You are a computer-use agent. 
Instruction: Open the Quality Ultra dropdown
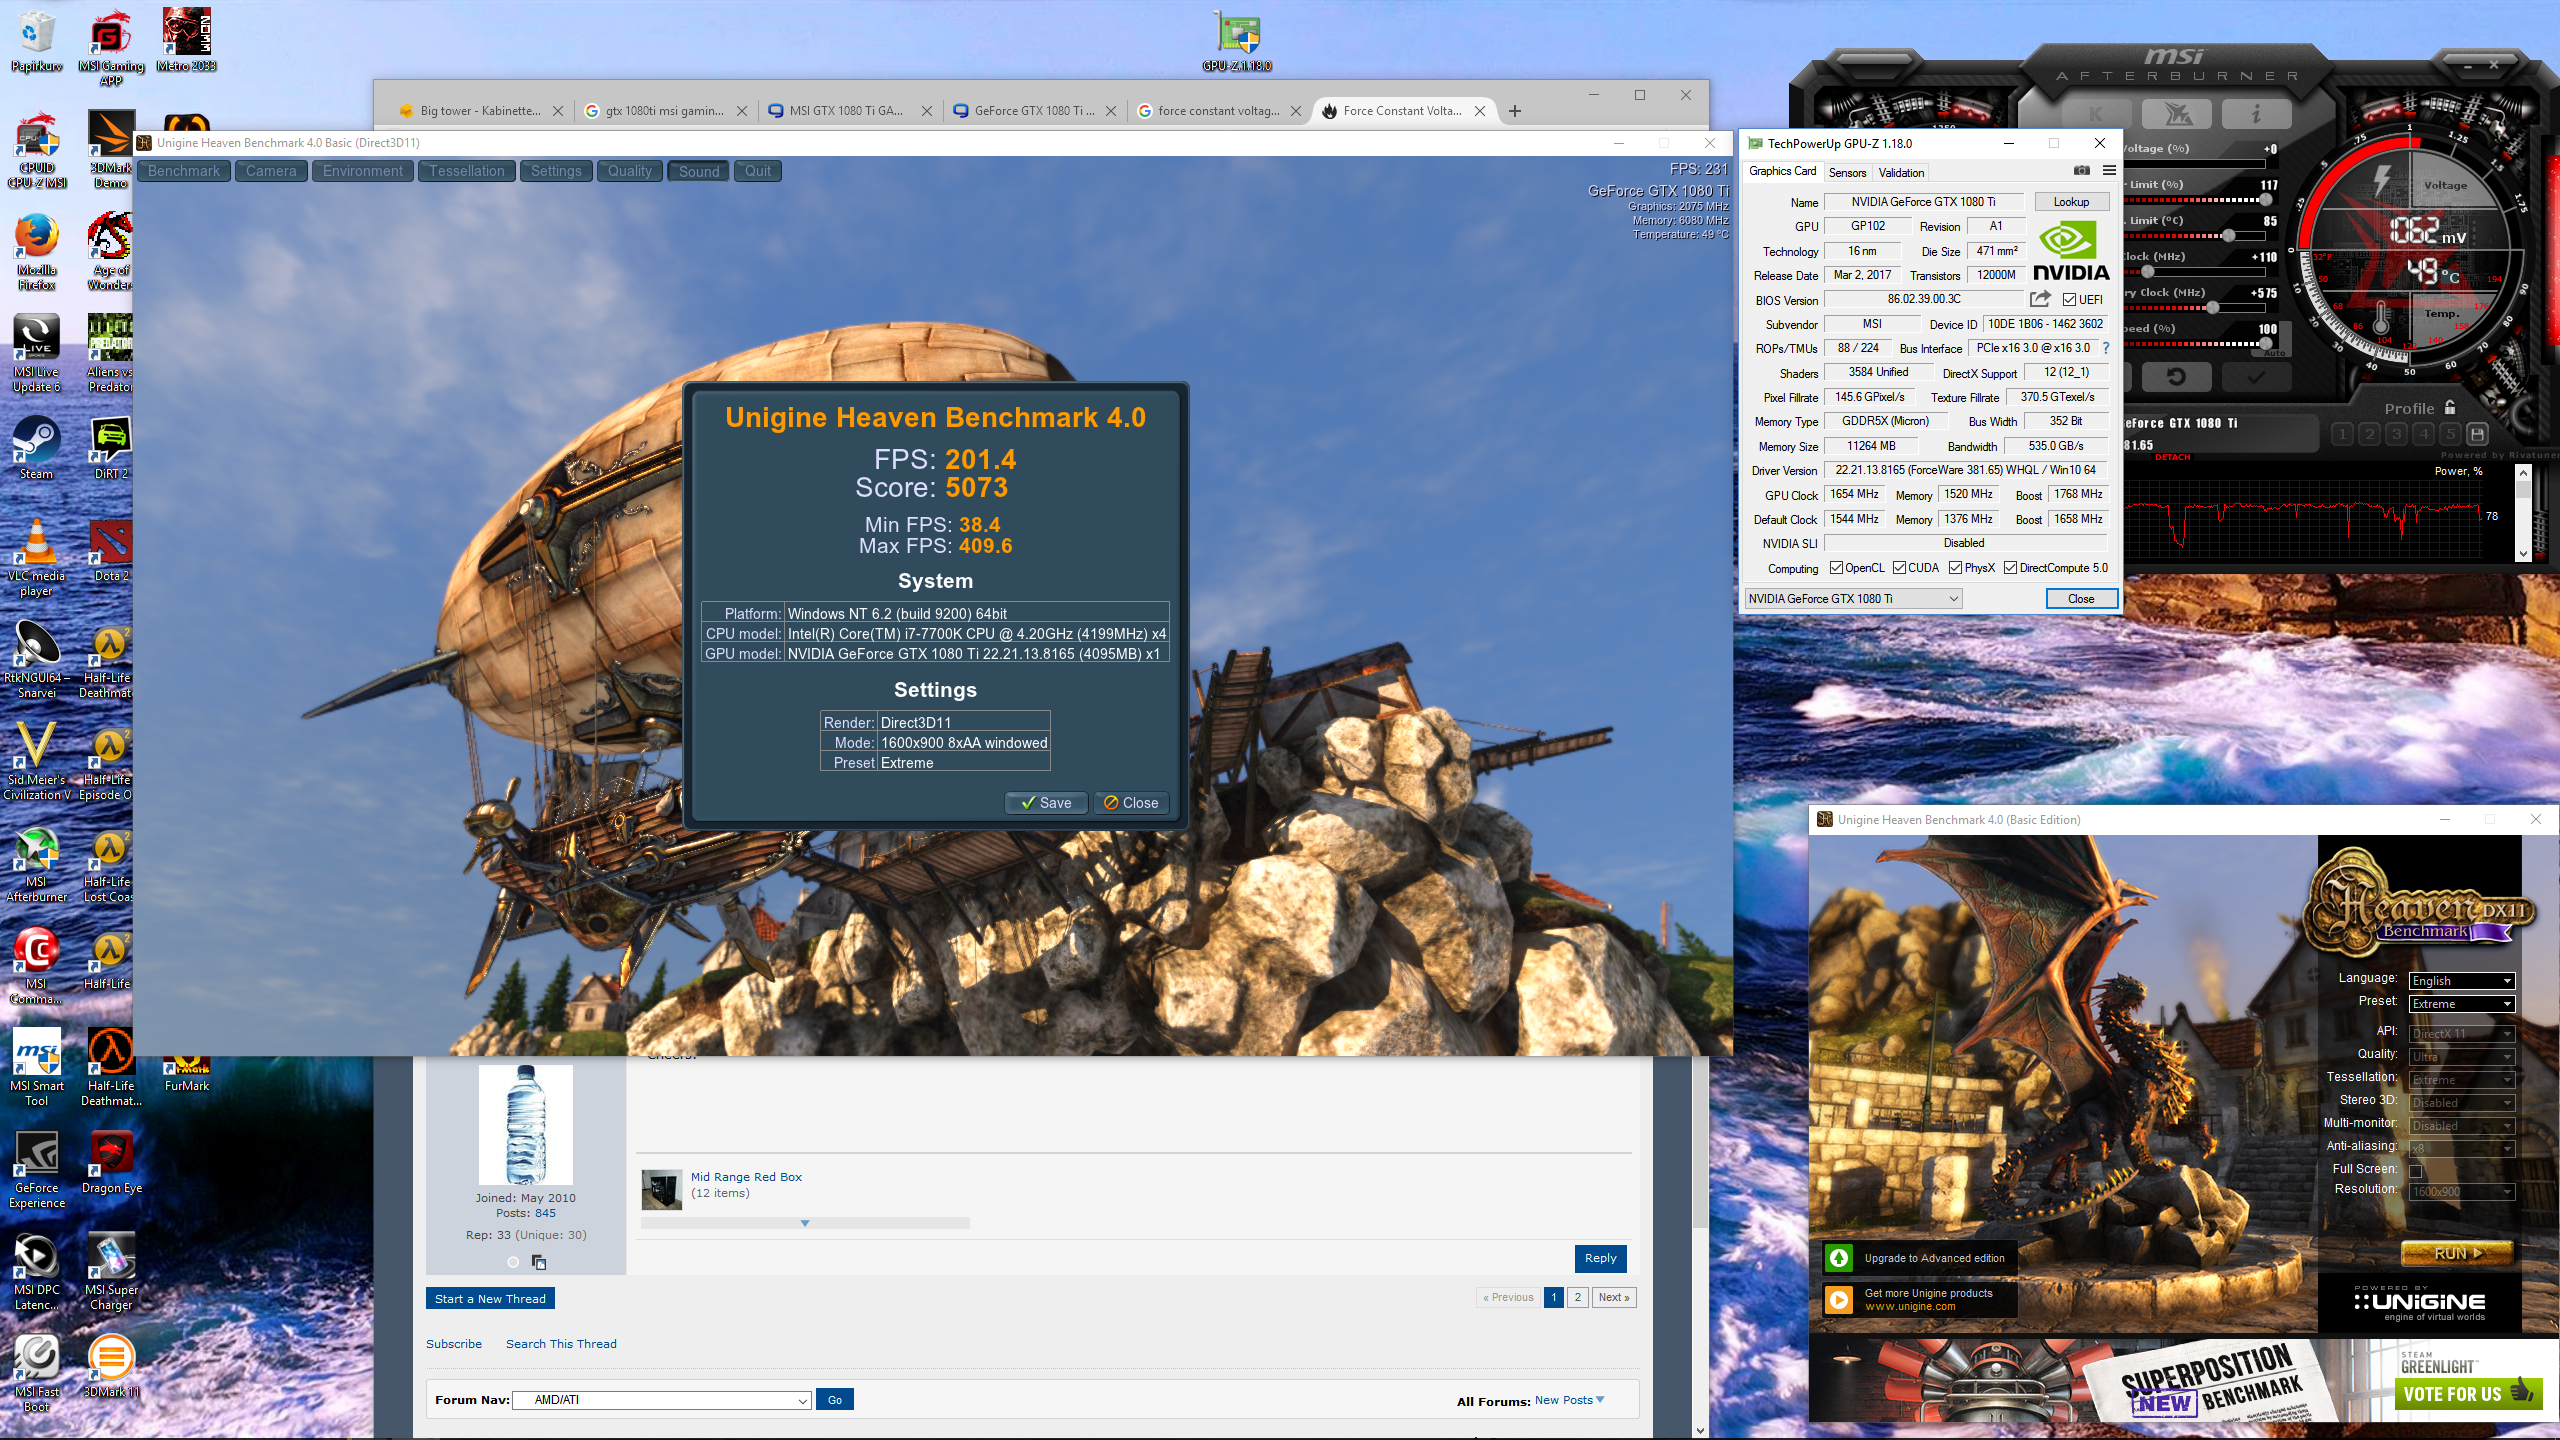[x=2461, y=1056]
